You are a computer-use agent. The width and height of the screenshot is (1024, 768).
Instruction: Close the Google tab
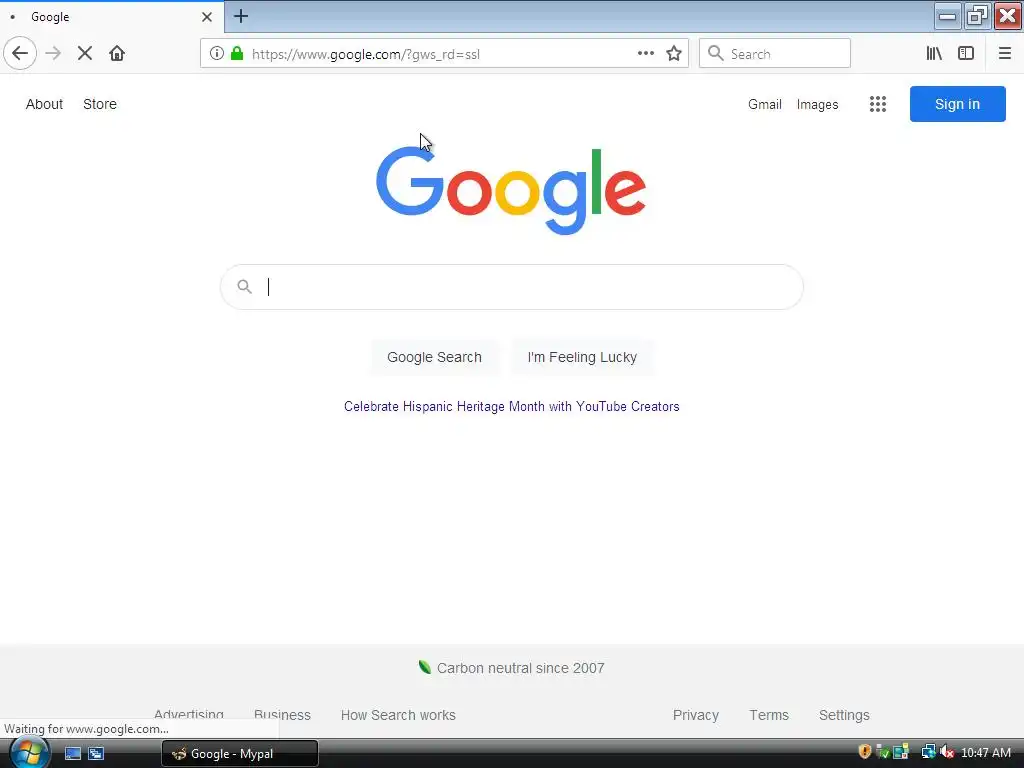tap(206, 17)
